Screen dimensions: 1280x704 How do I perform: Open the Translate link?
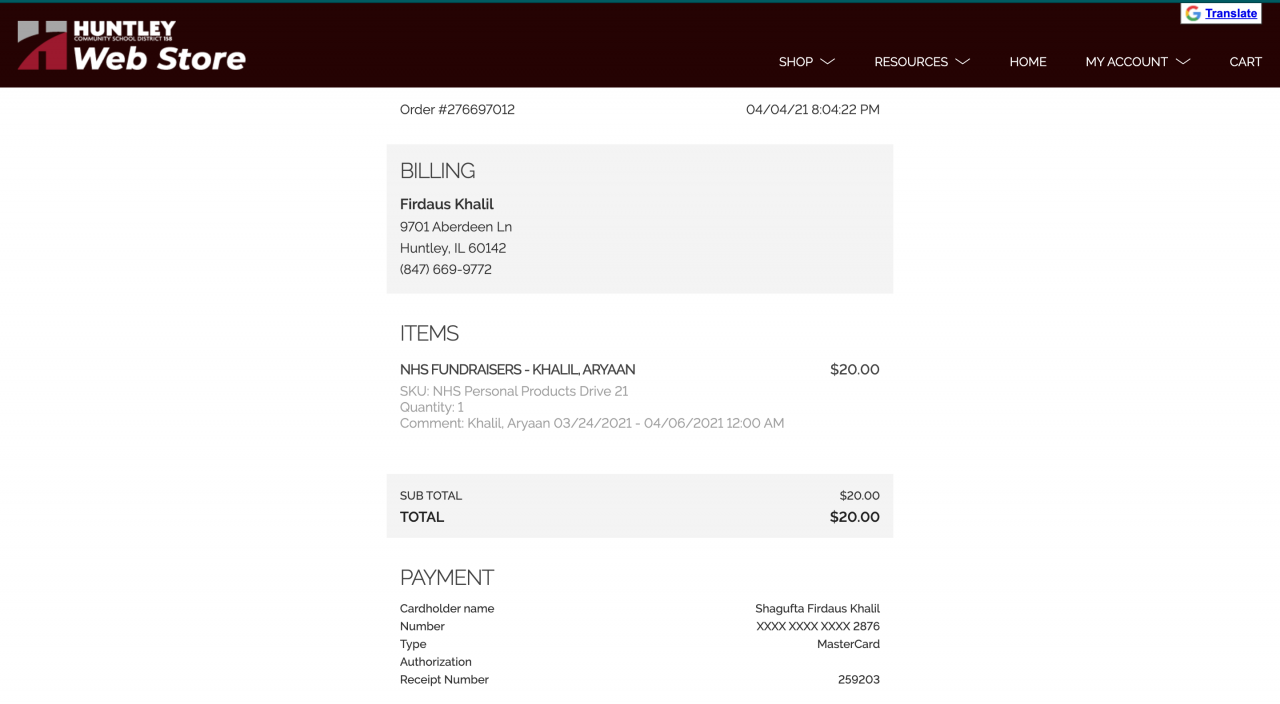coord(1230,14)
